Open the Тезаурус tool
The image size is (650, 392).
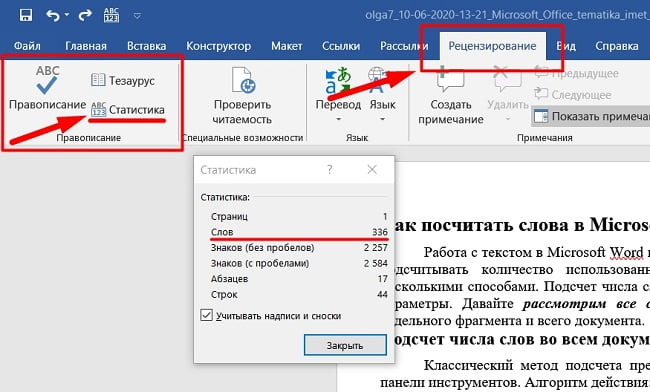pos(123,80)
